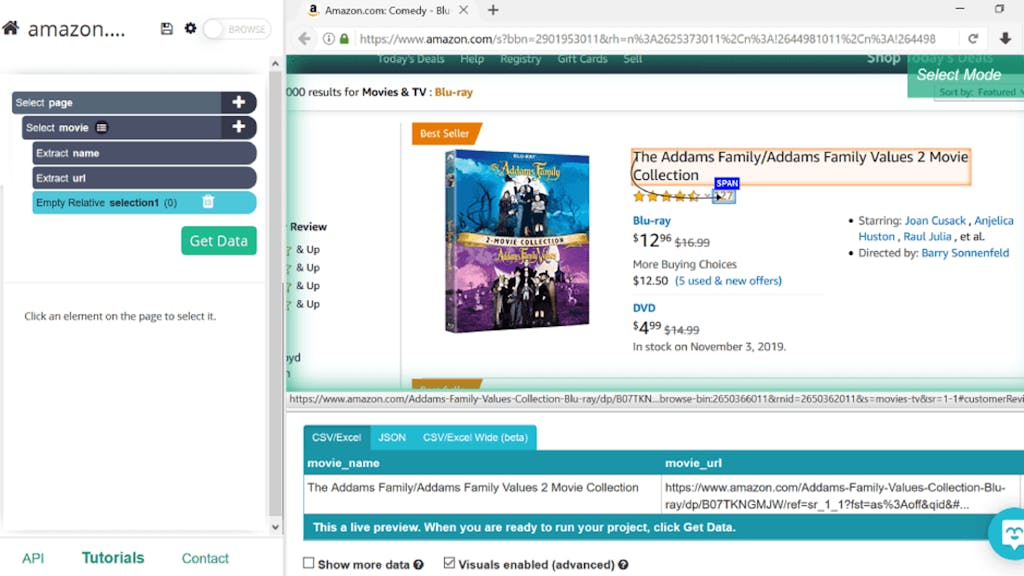Viewport: 1024px width, 576px height.
Task: Click the $12.96 Blu-ray price
Action: click(x=652, y=240)
